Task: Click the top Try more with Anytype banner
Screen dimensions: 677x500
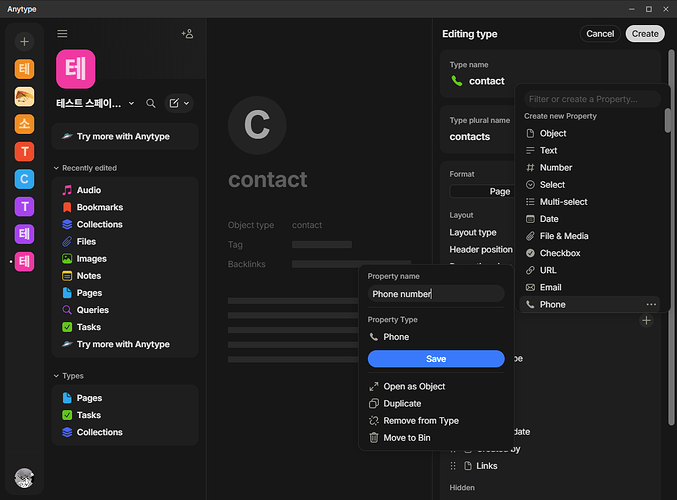Action: click(x=125, y=136)
